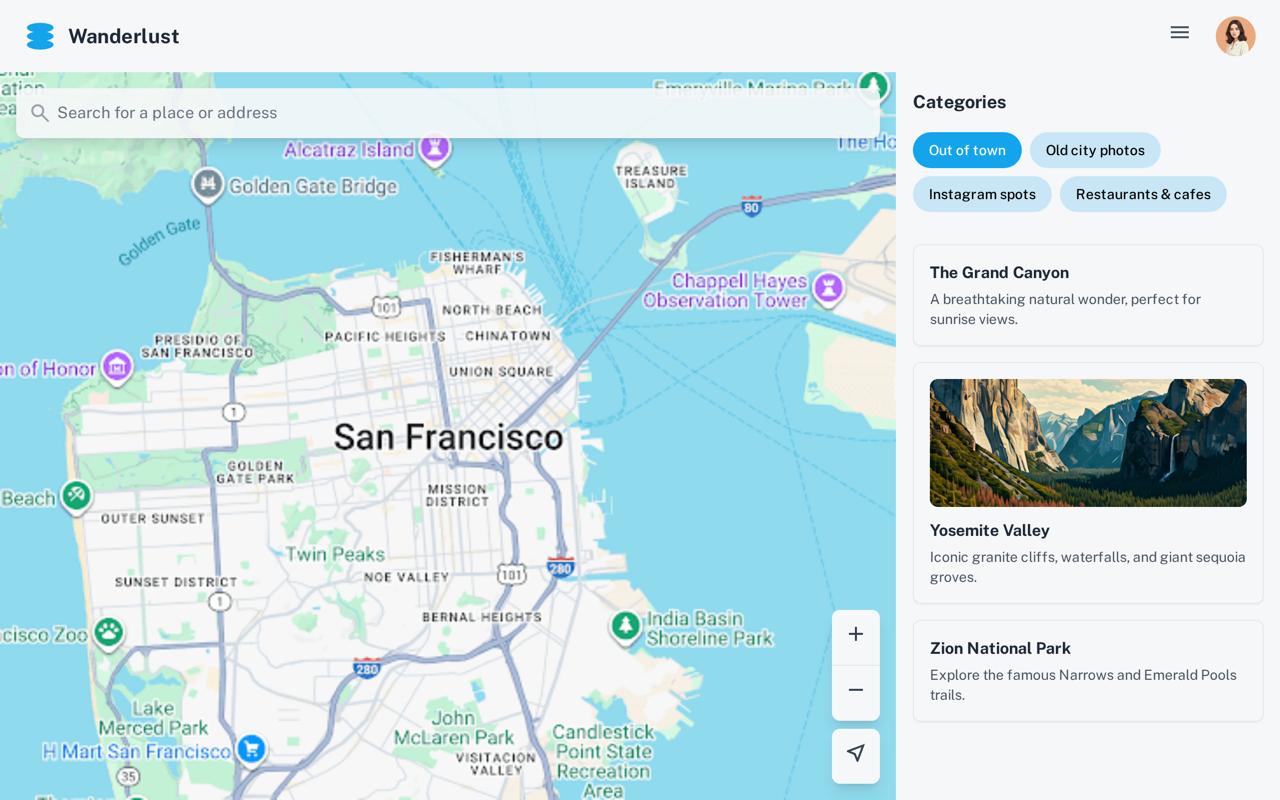Click the Yosemite Valley photo

(x=1087, y=443)
